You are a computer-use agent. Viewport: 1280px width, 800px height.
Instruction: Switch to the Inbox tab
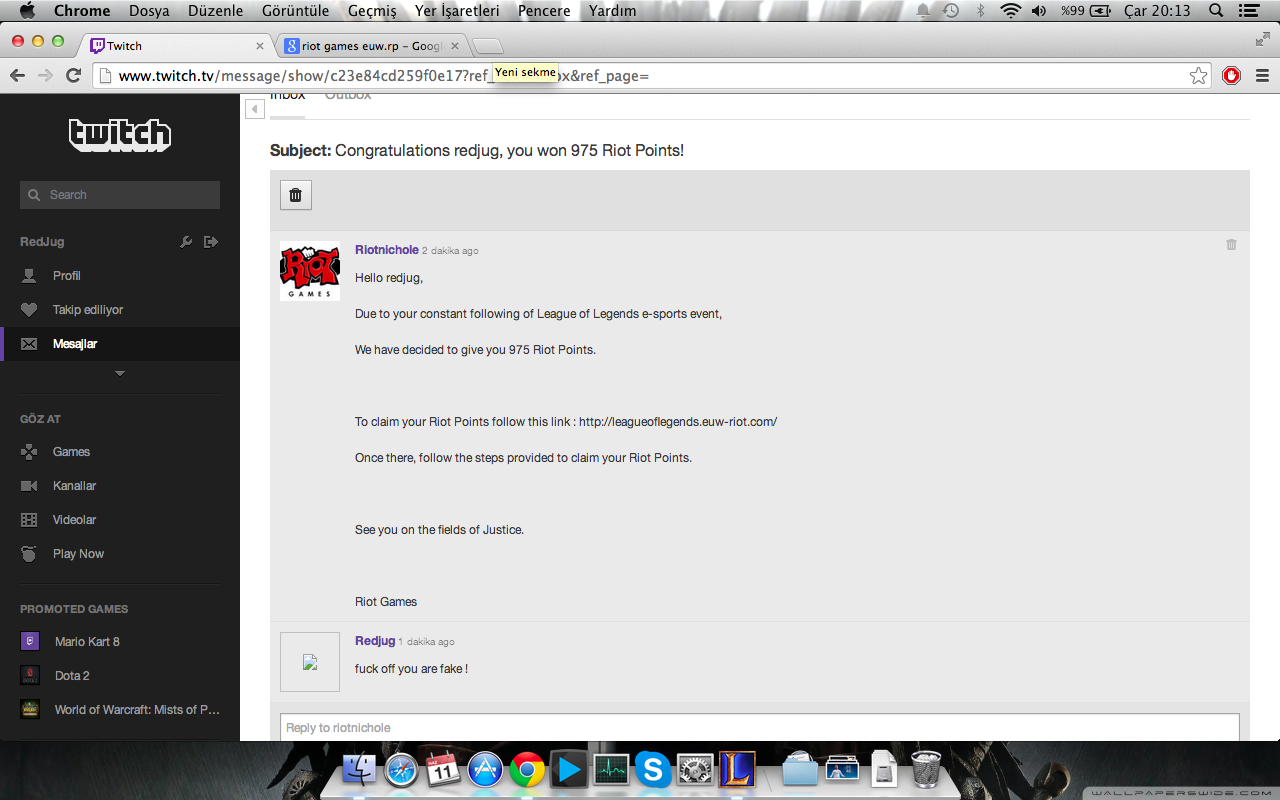[x=288, y=96]
